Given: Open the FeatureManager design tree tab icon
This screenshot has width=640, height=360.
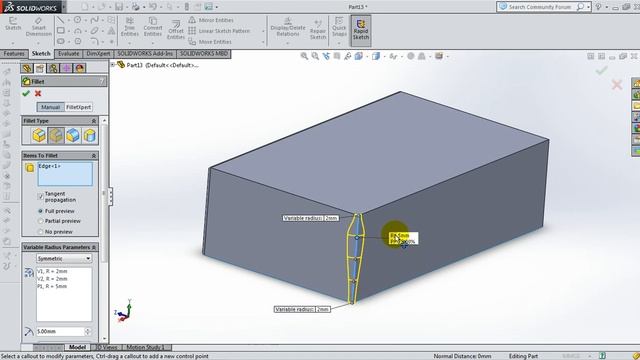Looking at the screenshot, I should coord(27,68).
